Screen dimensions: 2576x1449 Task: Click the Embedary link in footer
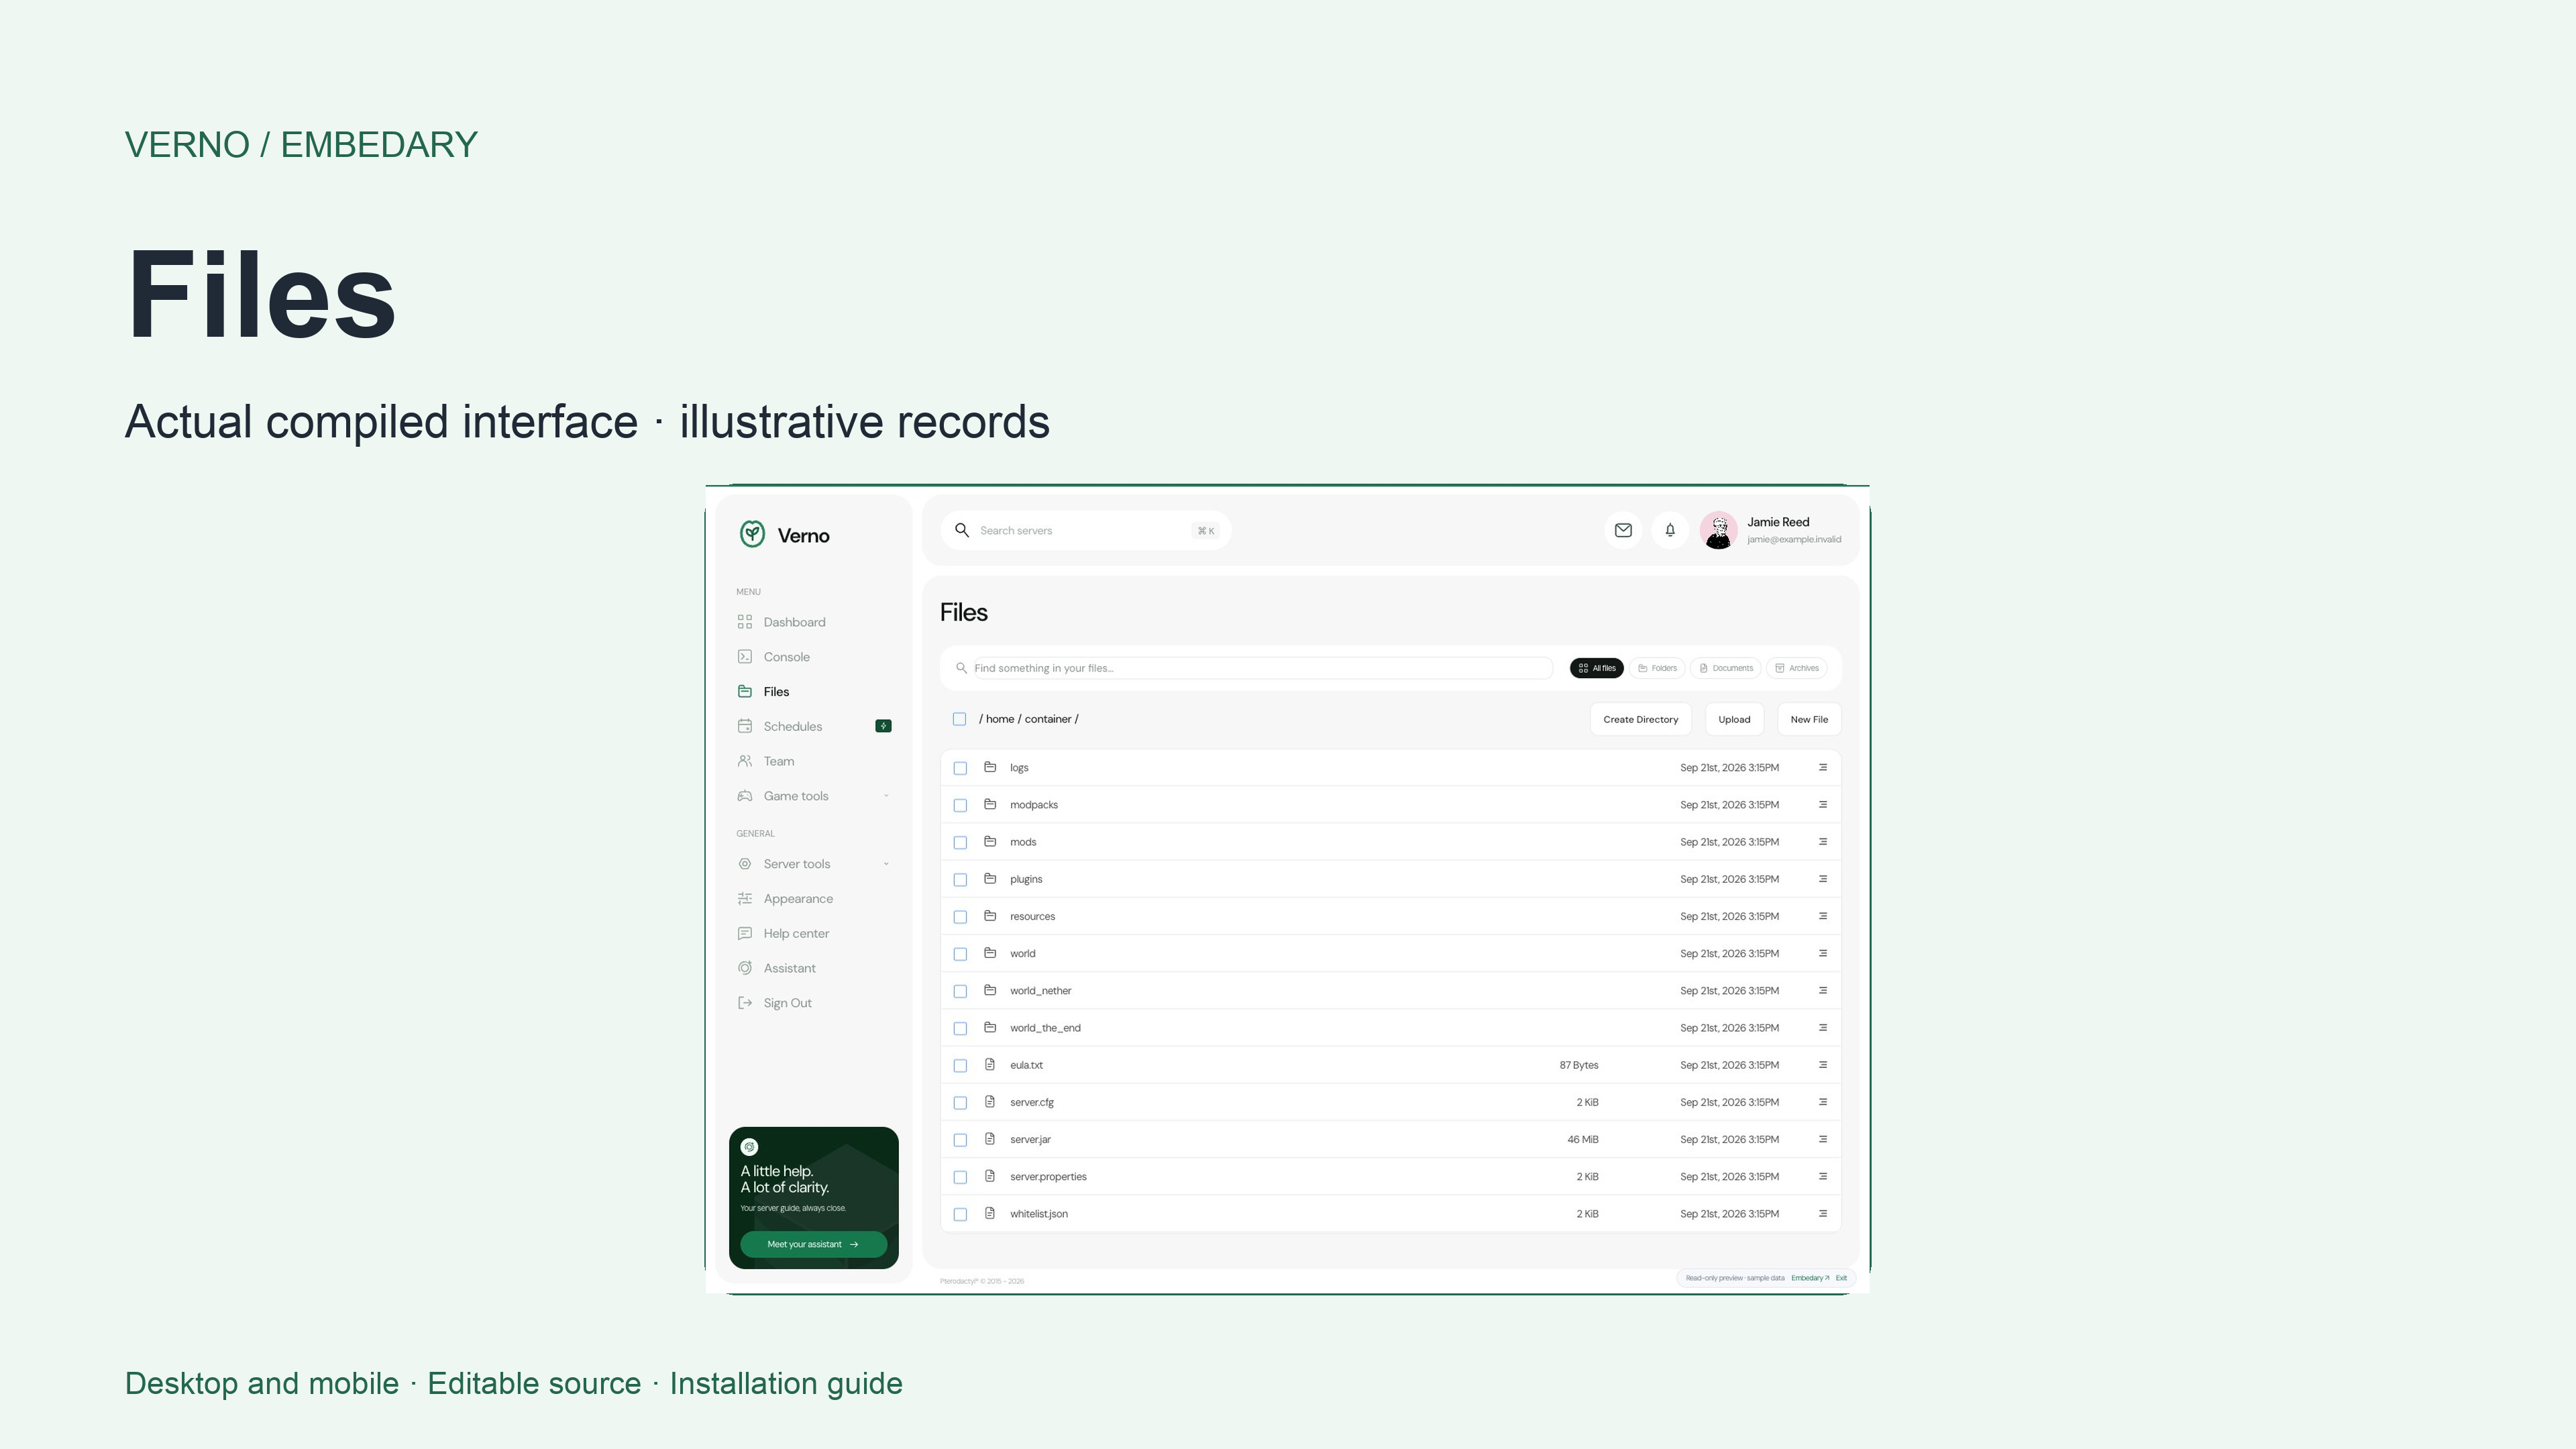click(x=1809, y=1278)
